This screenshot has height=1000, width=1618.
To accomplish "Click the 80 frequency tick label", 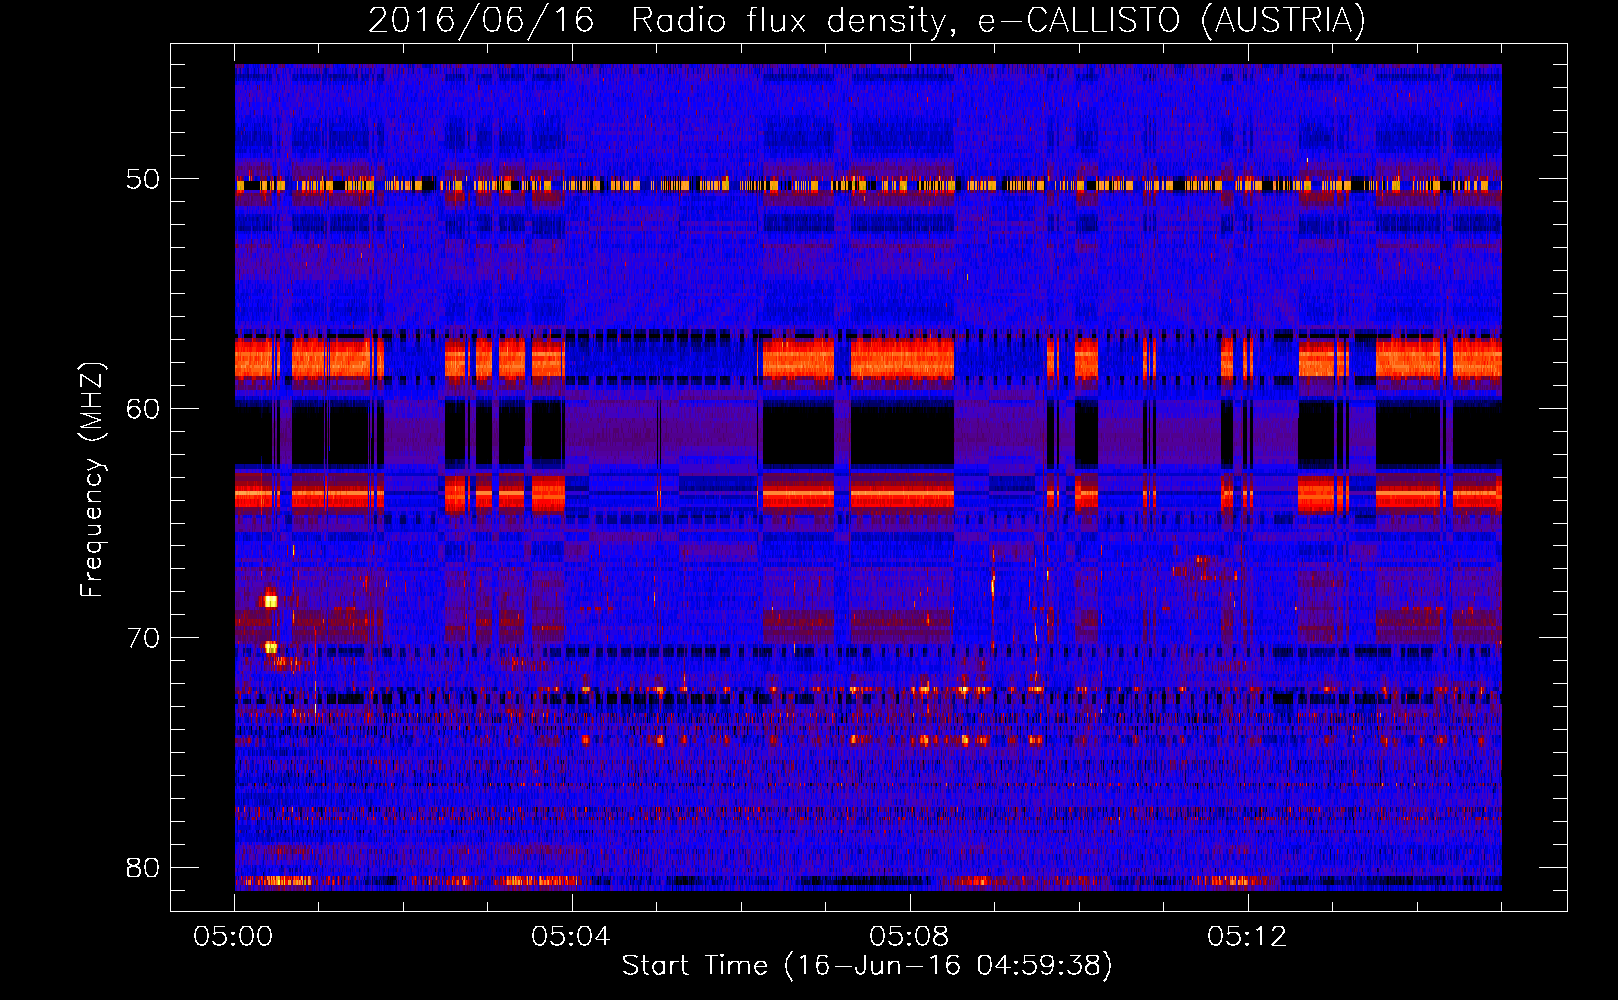I will 142,867.
